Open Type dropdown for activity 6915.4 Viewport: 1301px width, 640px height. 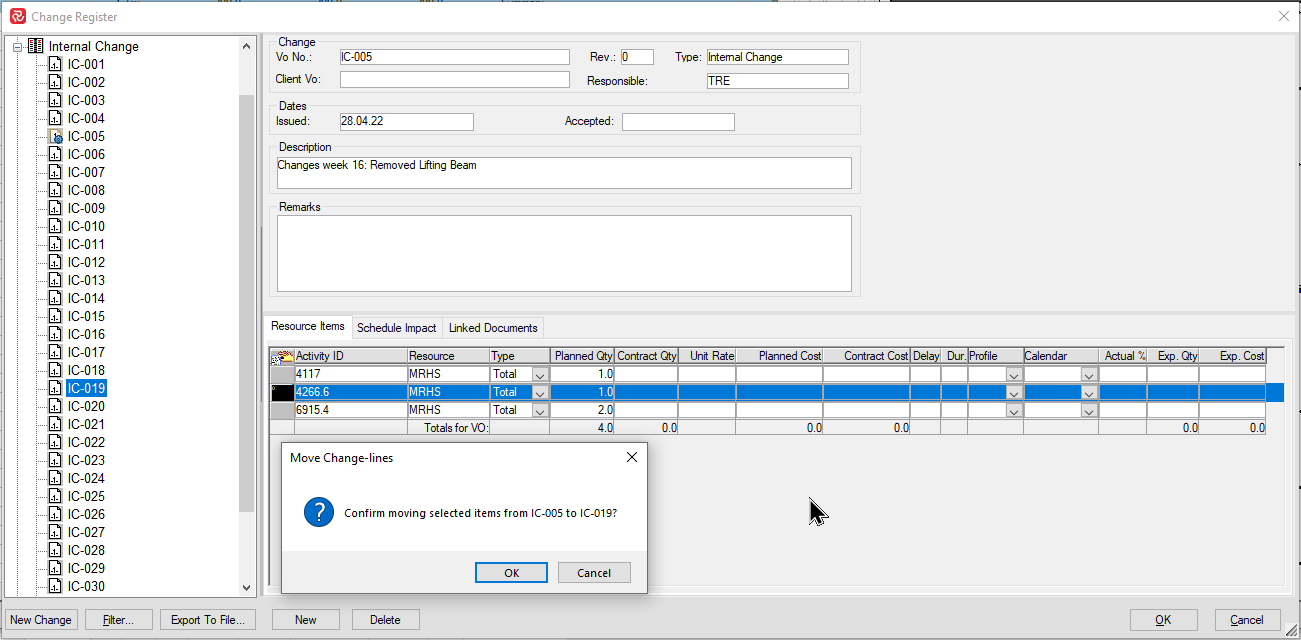pos(541,410)
